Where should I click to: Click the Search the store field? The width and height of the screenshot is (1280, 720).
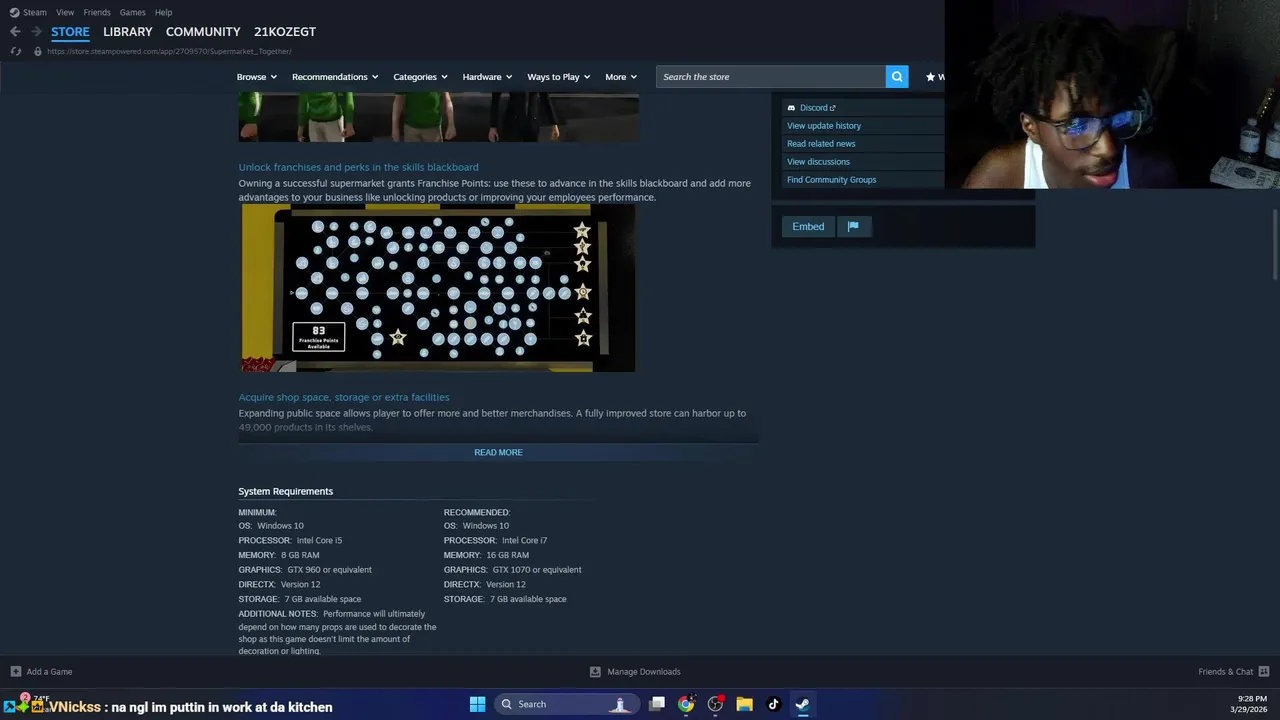point(770,77)
